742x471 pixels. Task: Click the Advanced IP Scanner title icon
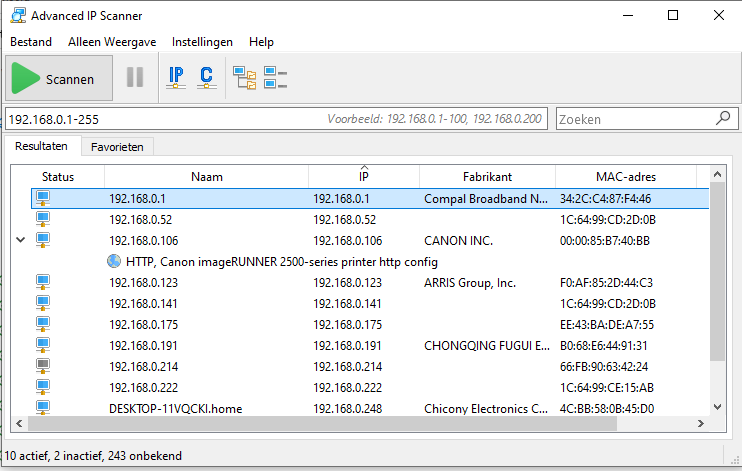coord(18,15)
